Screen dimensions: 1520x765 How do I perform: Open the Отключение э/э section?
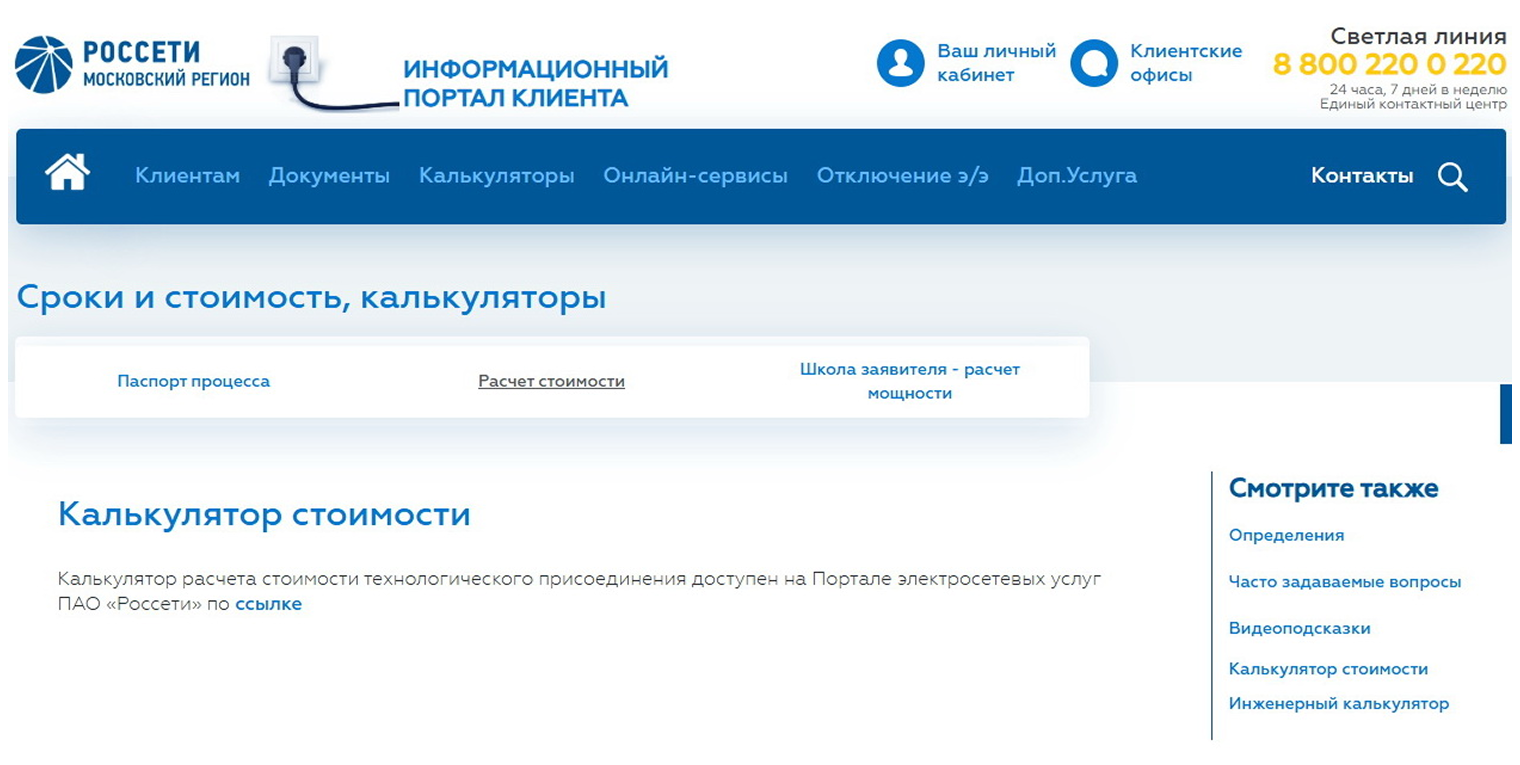click(901, 176)
